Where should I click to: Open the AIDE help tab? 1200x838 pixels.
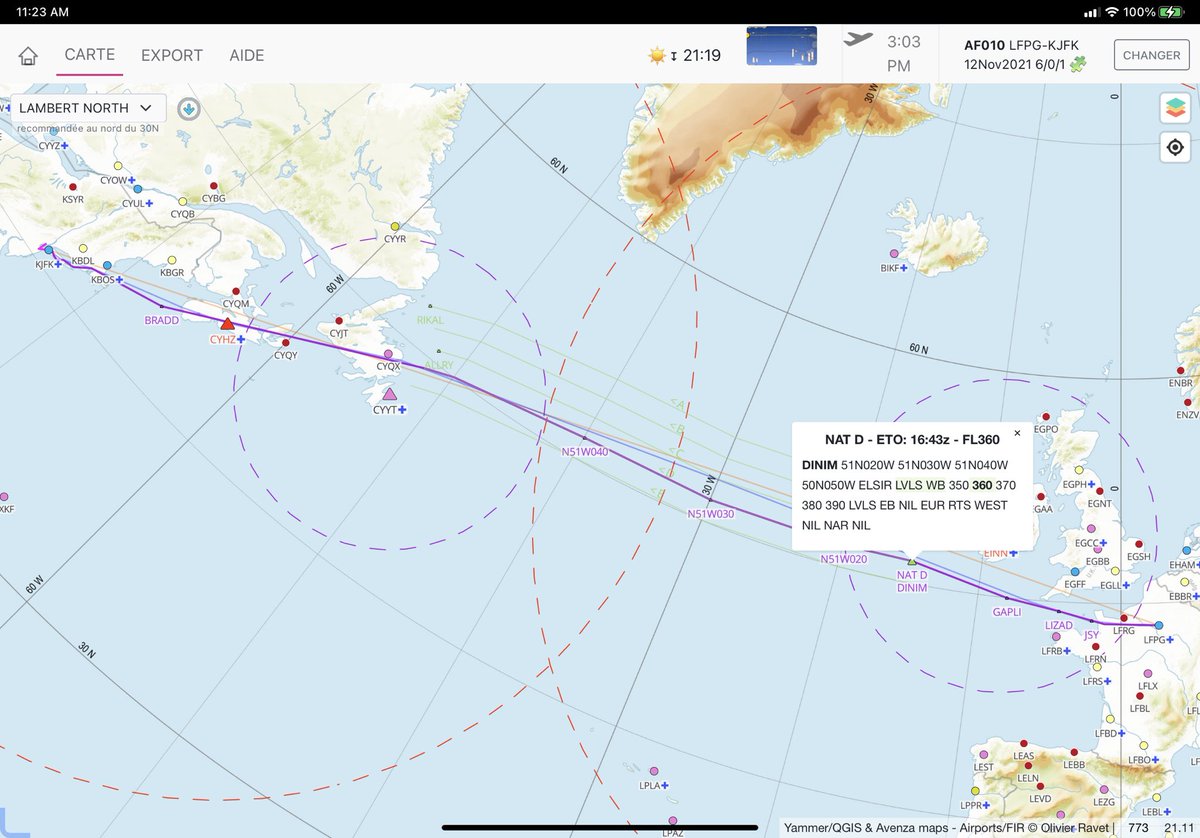[247, 55]
